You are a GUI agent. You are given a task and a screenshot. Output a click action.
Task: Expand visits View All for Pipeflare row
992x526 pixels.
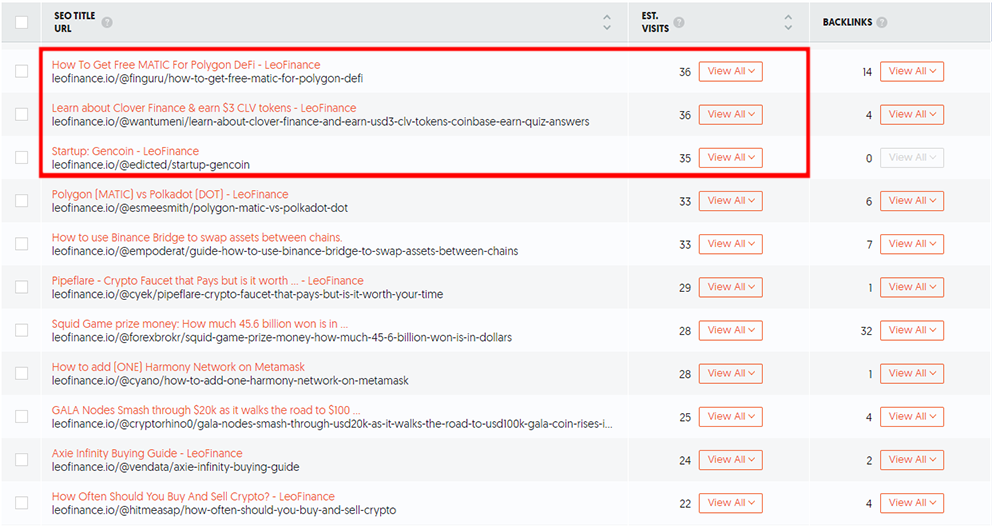(x=730, y=287)
